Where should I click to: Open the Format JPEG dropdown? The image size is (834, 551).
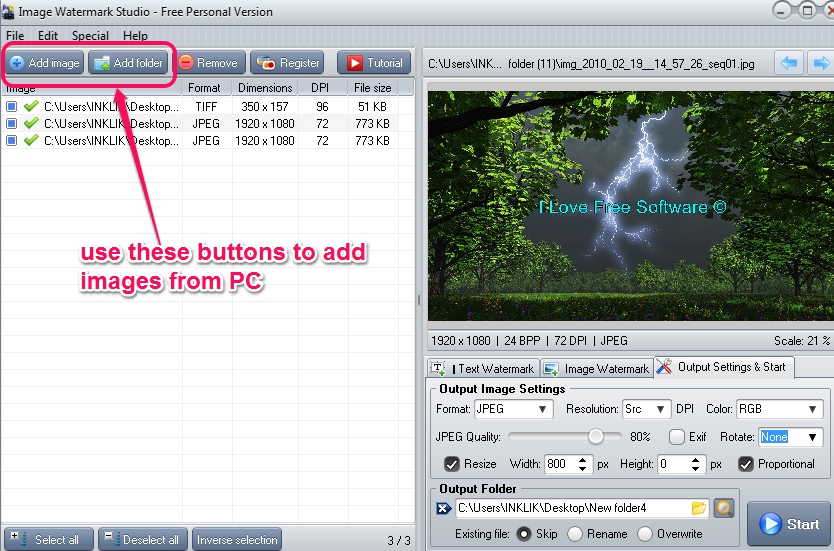click(x=513, y=409)
